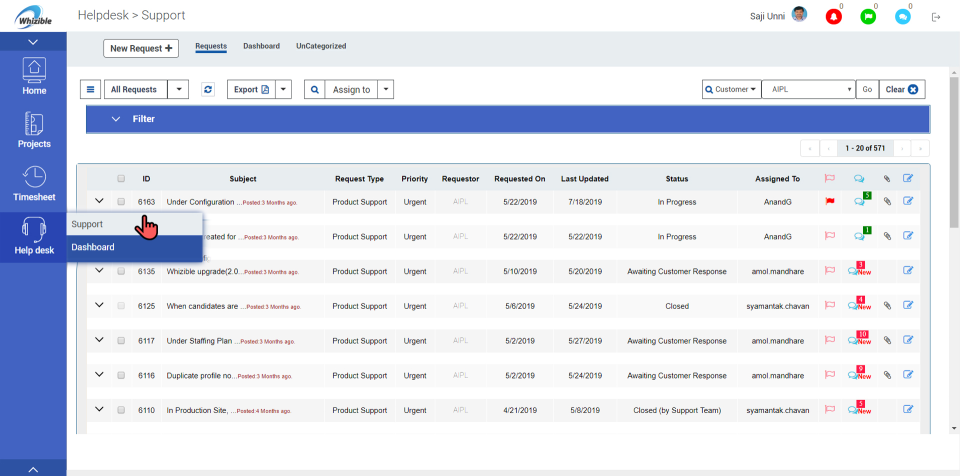Screen dimensions: 960x476
Task: Tick the checkbox for request 6135
Action: [x=121, y=271]
